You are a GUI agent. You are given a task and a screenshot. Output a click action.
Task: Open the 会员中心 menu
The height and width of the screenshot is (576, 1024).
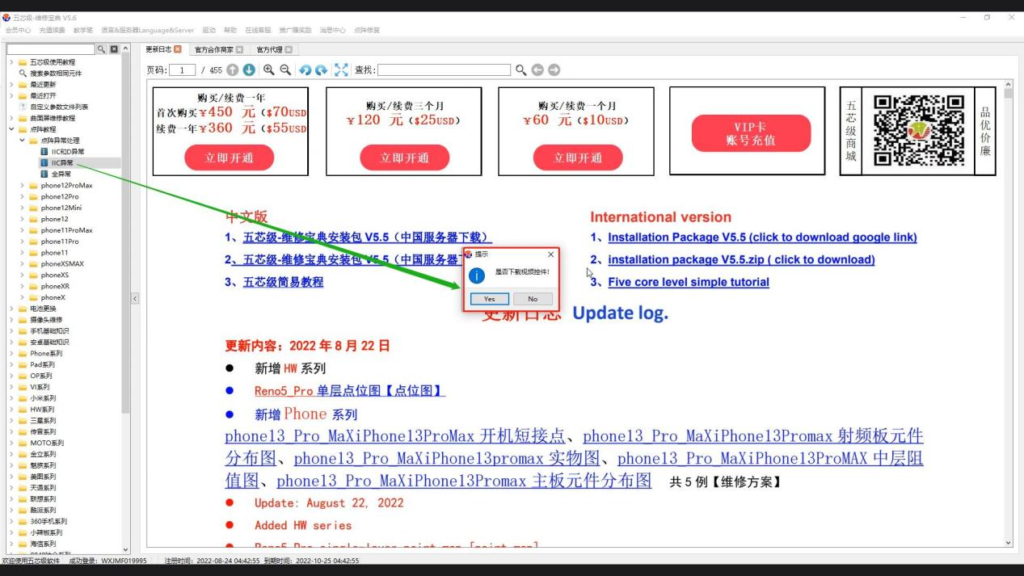tap(18, 30)
